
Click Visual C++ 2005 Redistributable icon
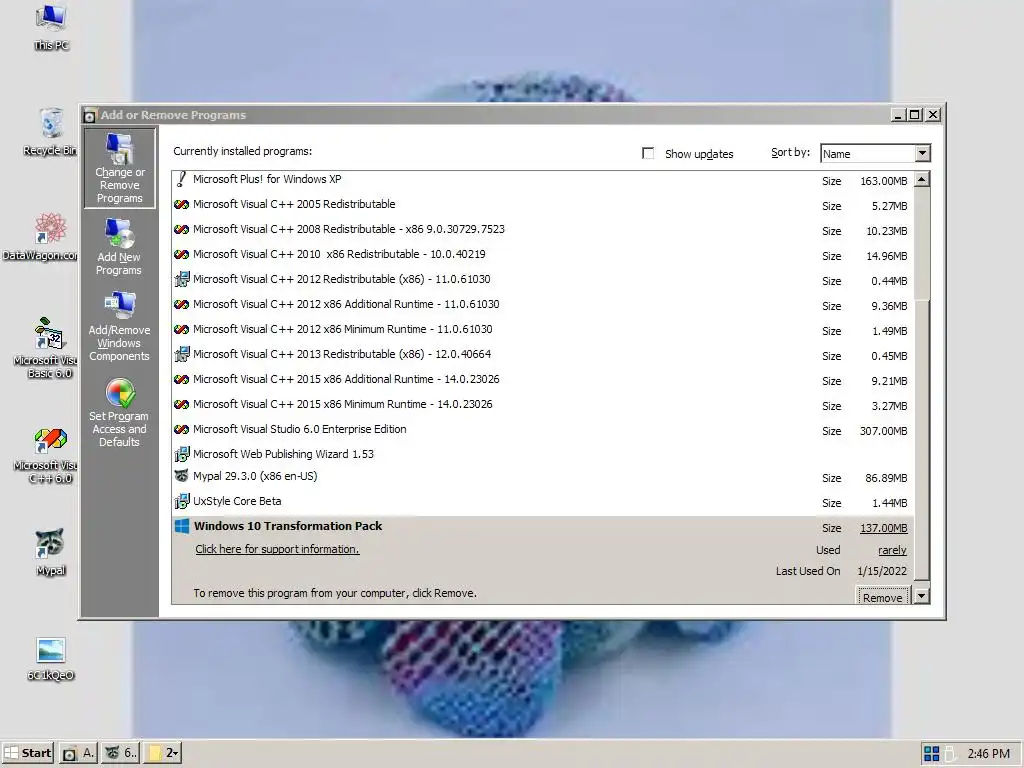coord(182,204)
